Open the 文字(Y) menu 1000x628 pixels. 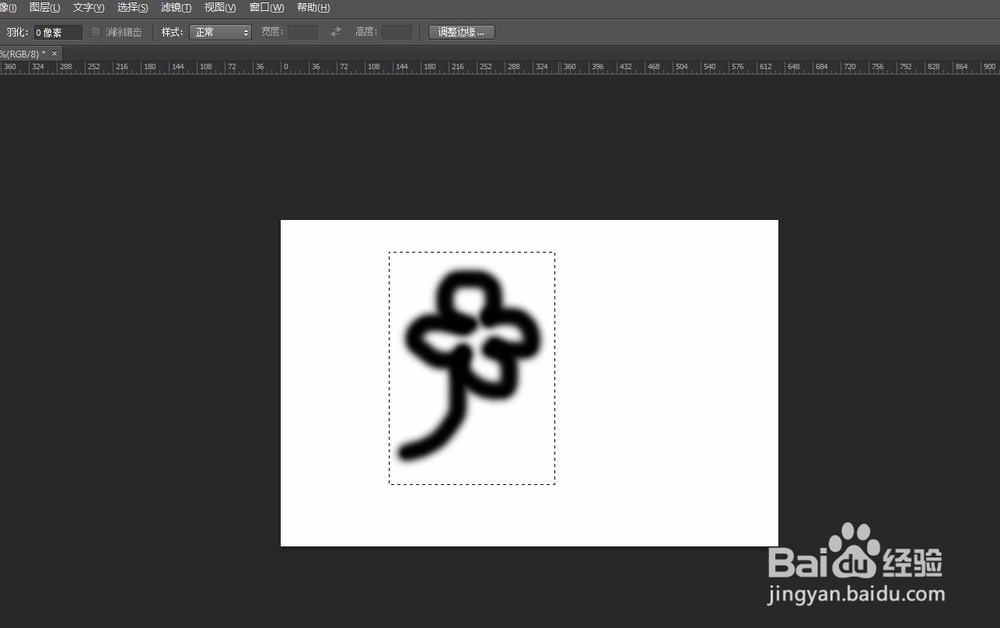click(89, 8)
